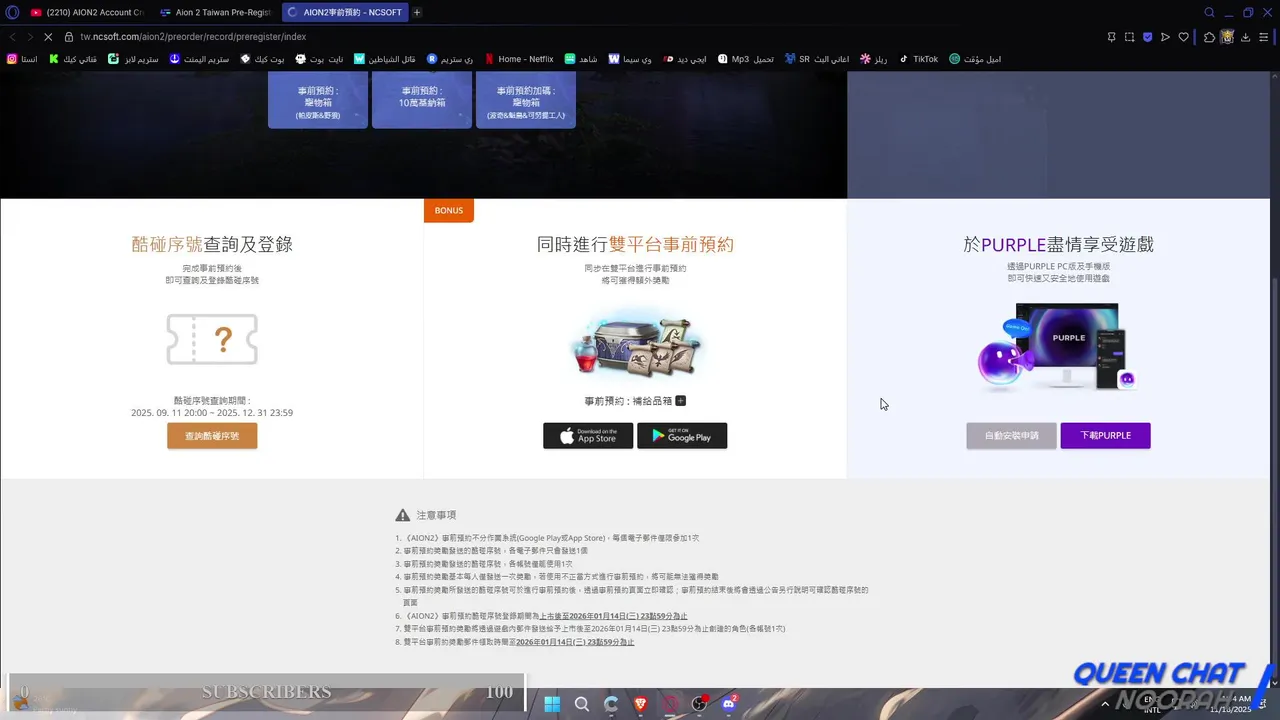This screenshot has height=720, width=1280.
Task: Select the AION2事前預約 - NCSOFT tab
Action: point(344,12)
